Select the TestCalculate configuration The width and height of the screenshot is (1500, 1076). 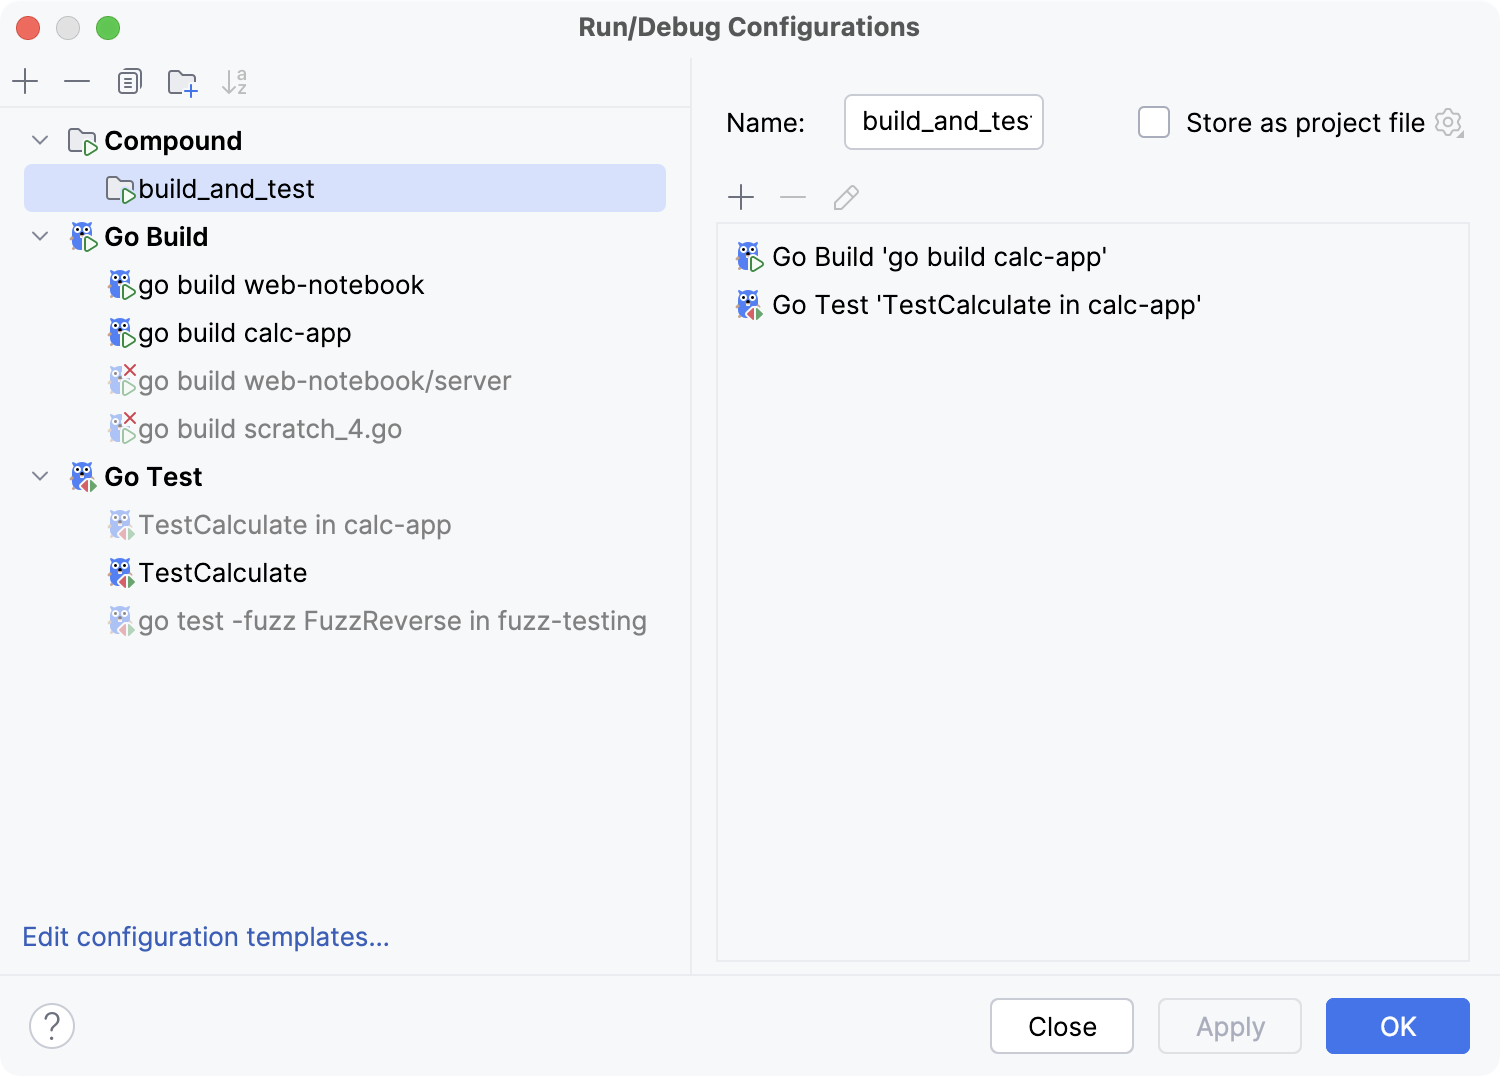pyautogui.click(x=222, y=572)
